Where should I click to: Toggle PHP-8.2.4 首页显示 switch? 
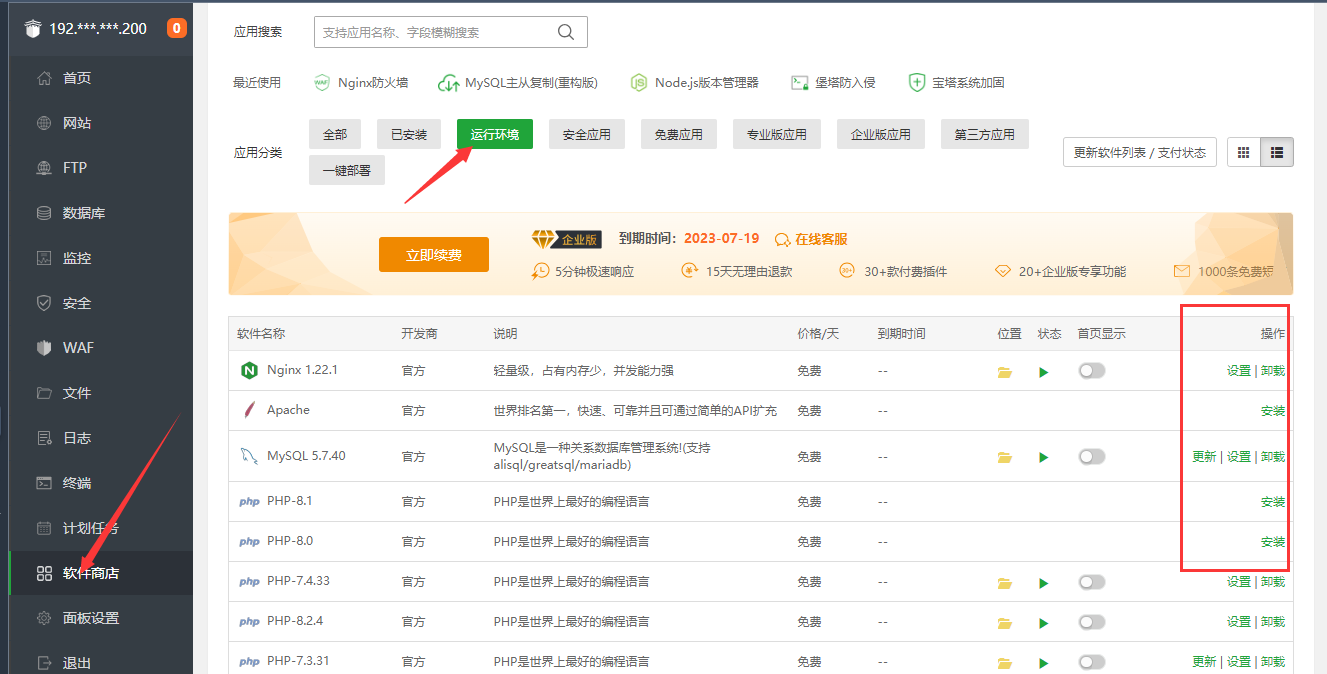click(x=1092, y=622)
